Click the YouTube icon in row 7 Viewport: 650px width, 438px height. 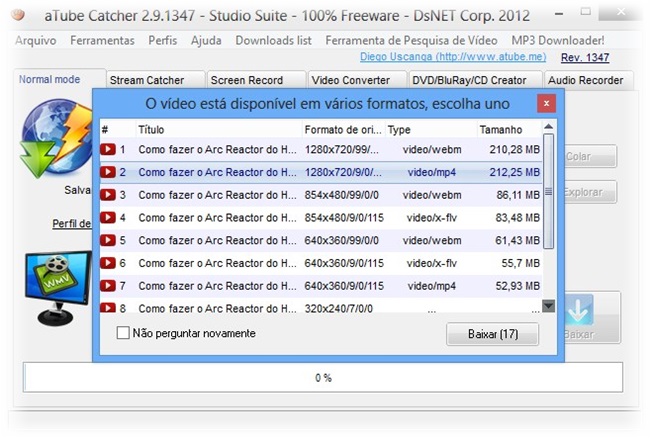pyautogui.click(x=108, y=286)
